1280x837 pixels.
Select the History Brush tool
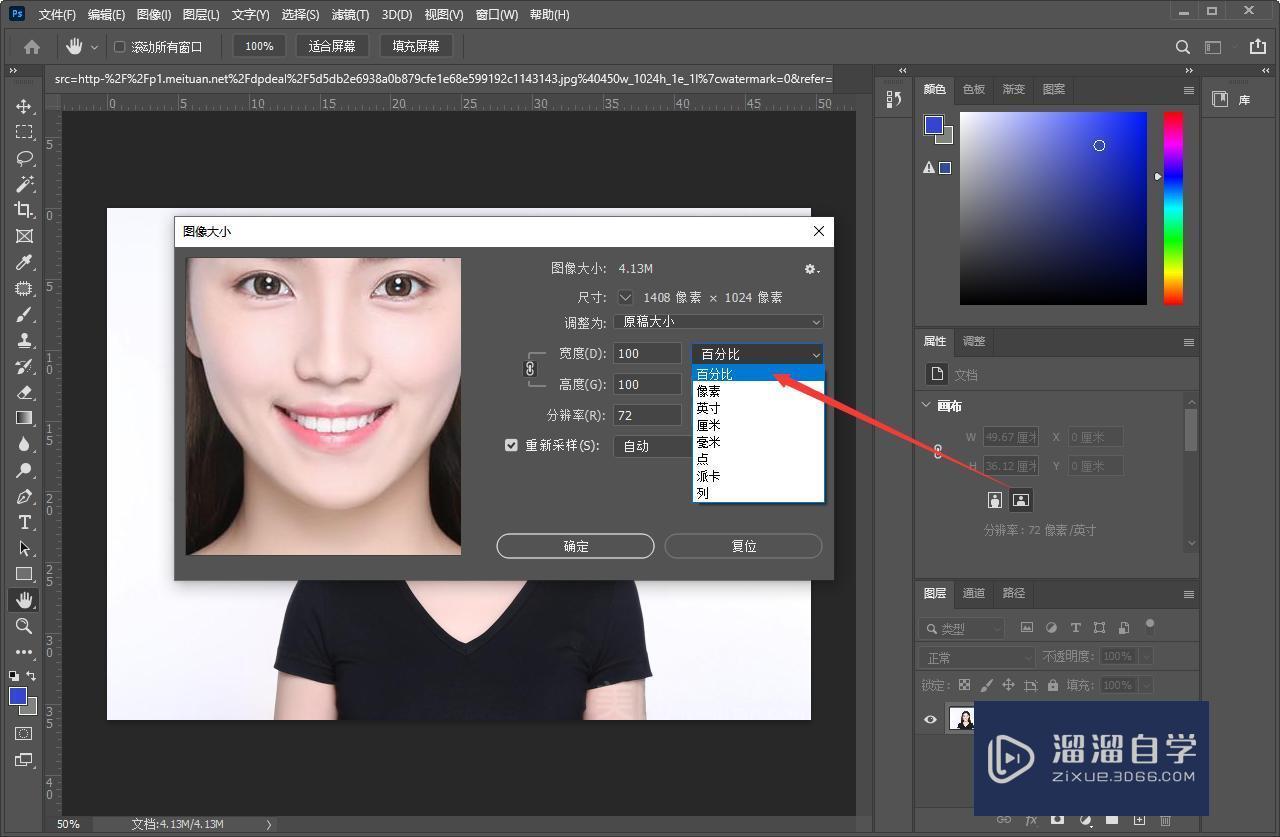pyautogui.click(x=24, y=366)
